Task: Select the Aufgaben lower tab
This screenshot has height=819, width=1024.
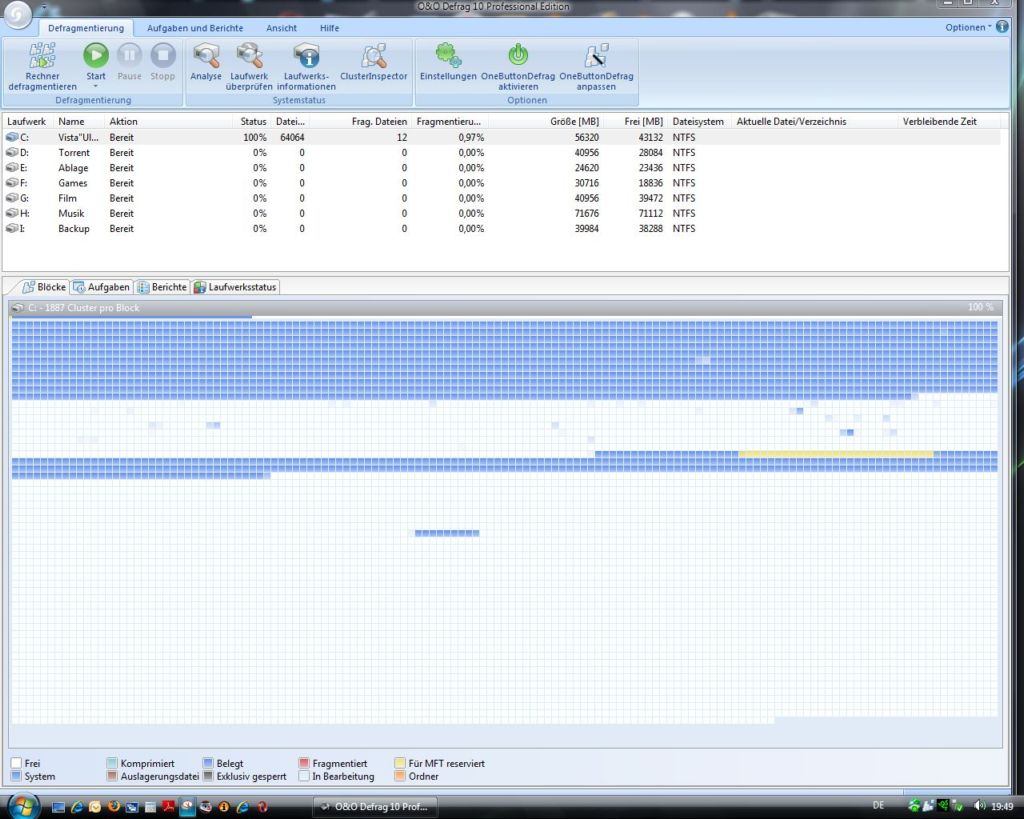Action: coord(101,287)
